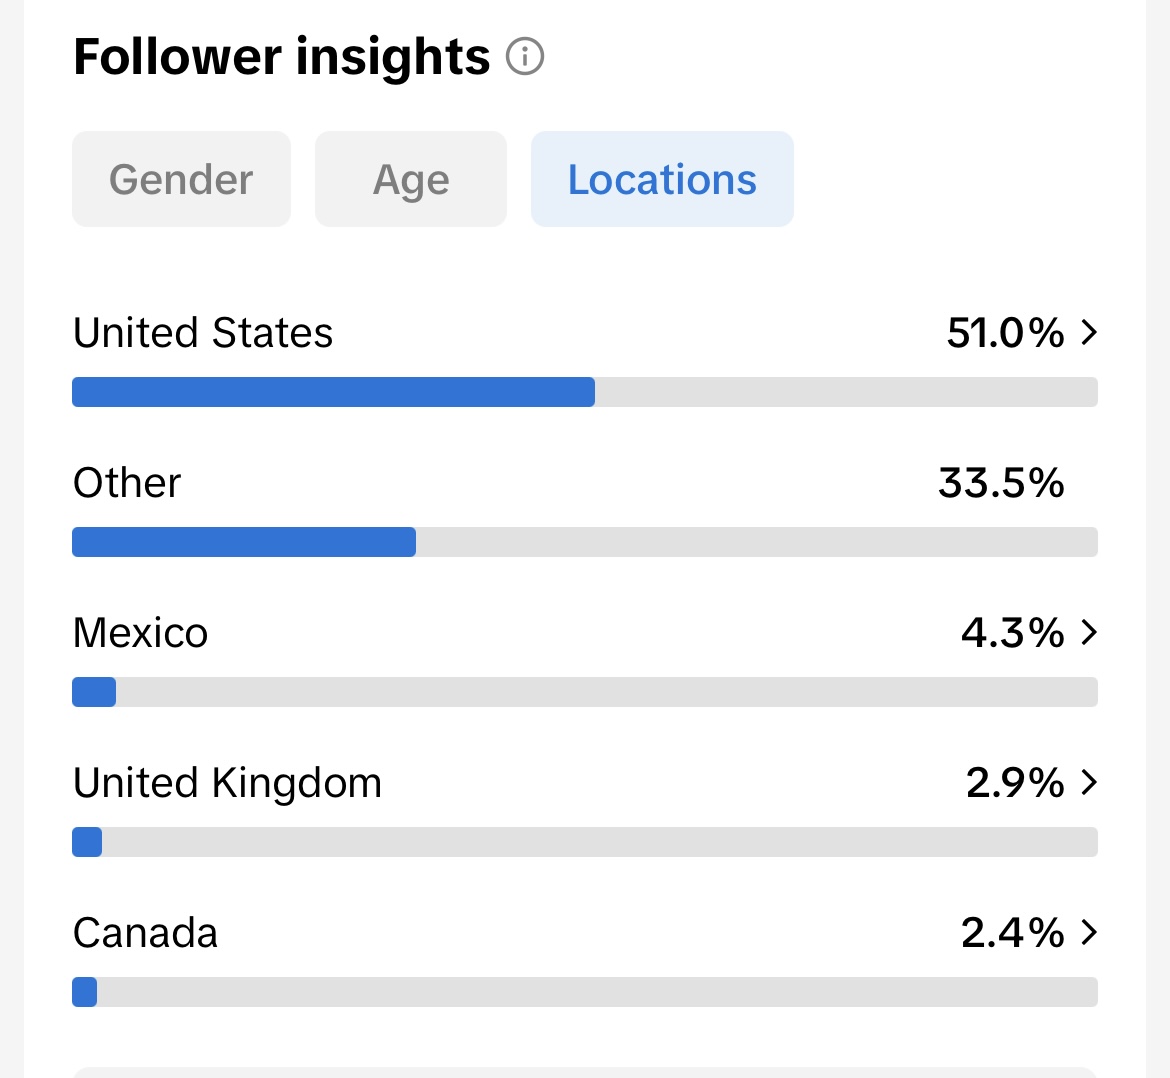The width and height of the screenshot is (1170, 1078).
Task: Open the United States location label
Action: tap(203, 333)
